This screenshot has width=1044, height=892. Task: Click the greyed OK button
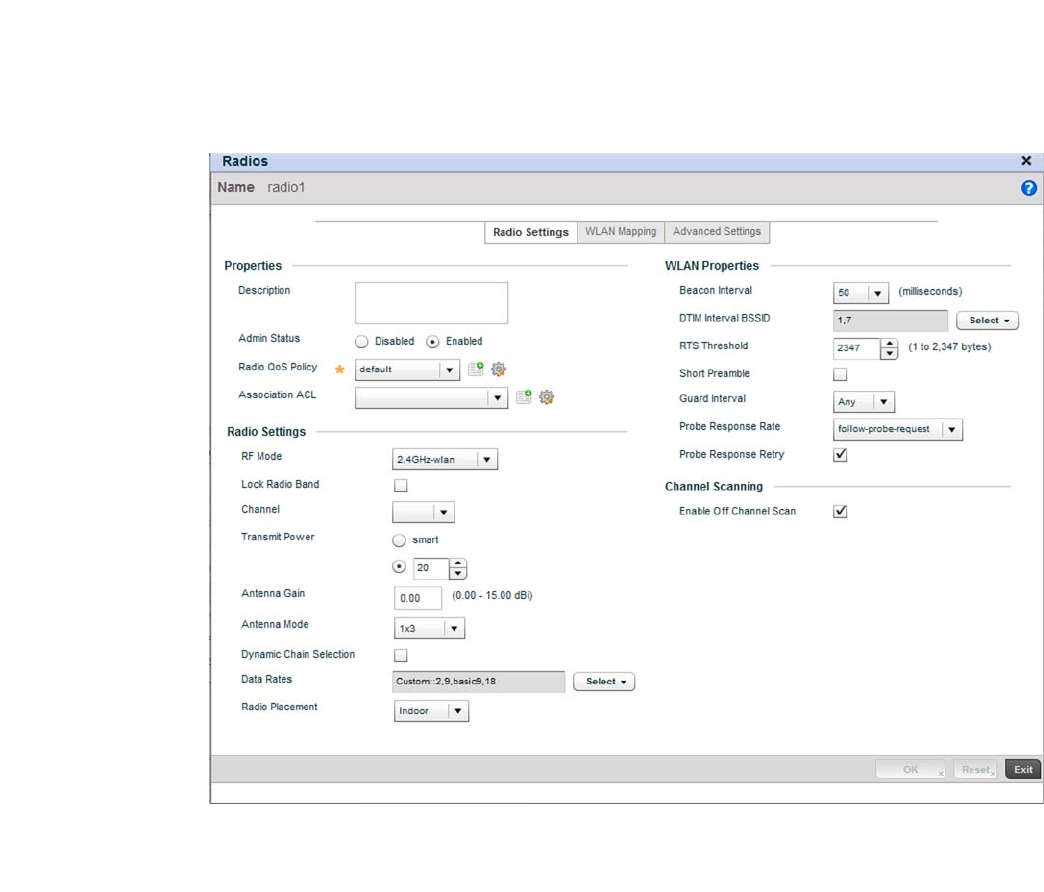[910, 770]
